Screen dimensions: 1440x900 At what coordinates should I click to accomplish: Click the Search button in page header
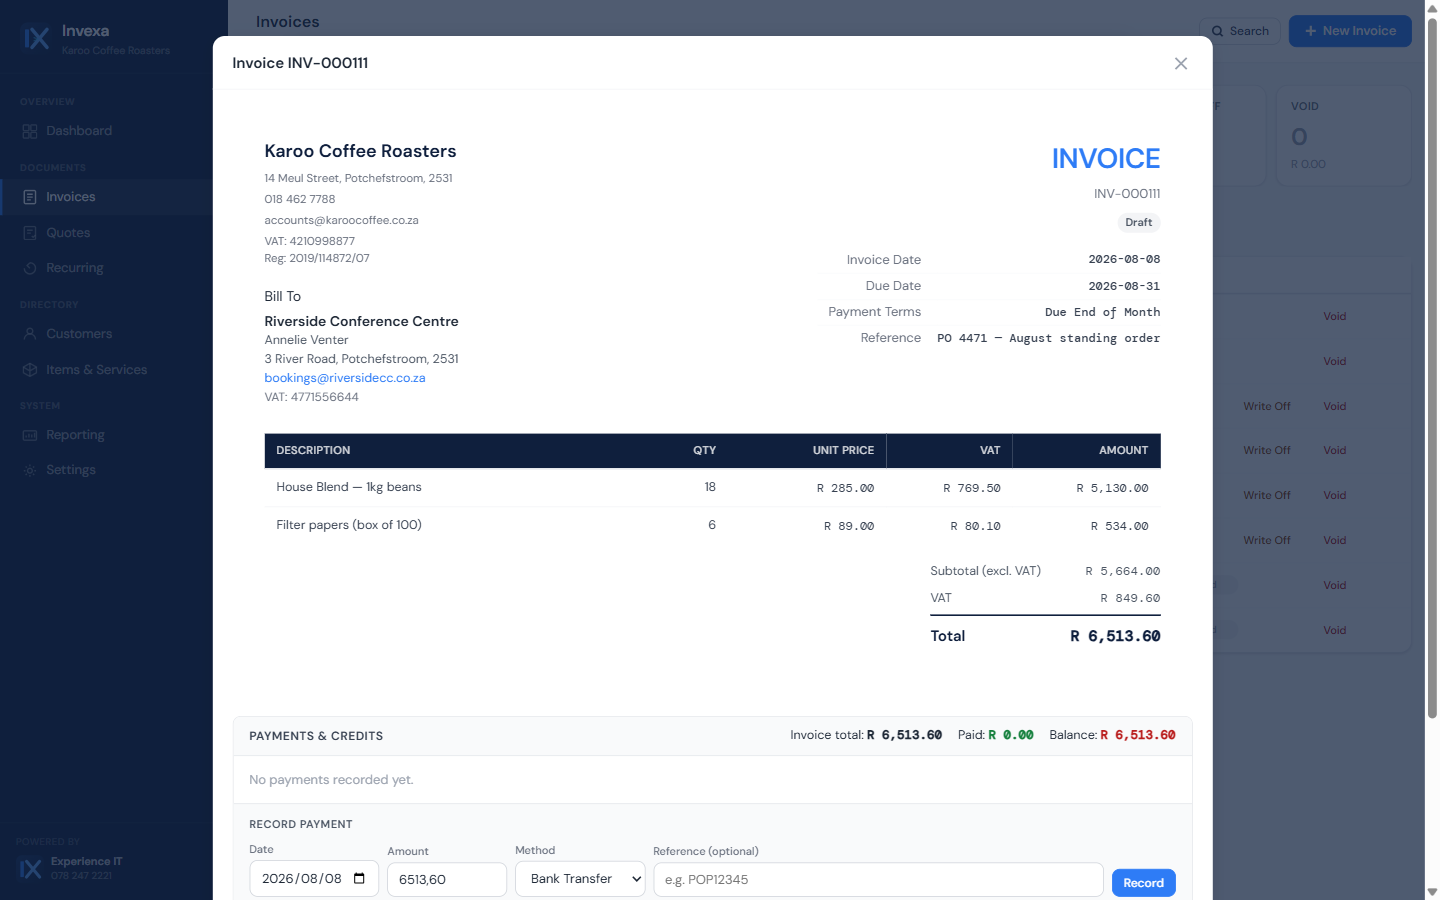[x=1240, y=31]
